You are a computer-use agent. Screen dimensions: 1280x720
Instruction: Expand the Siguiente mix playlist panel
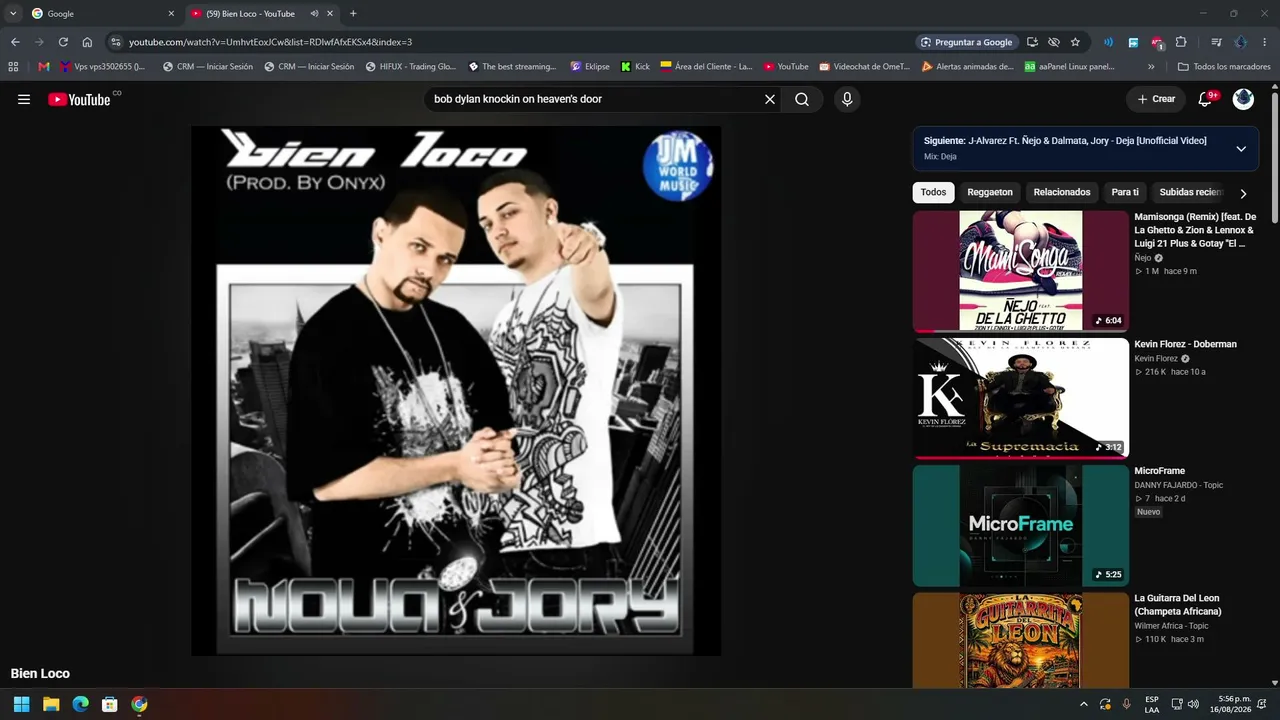coord(1241,149)
